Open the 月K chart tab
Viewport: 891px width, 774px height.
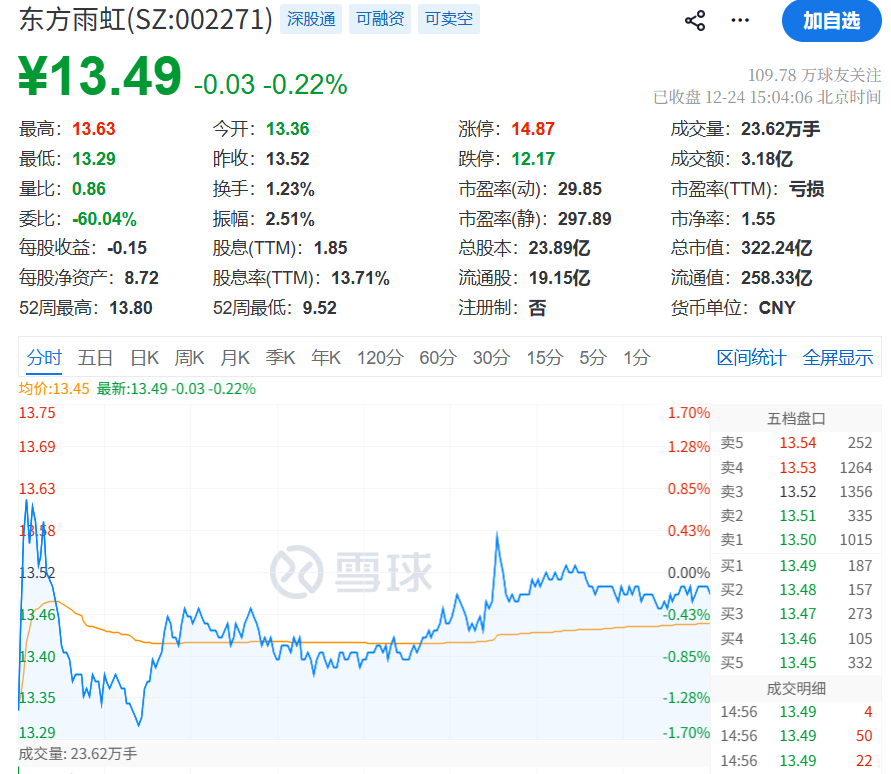tap(235, 358)
